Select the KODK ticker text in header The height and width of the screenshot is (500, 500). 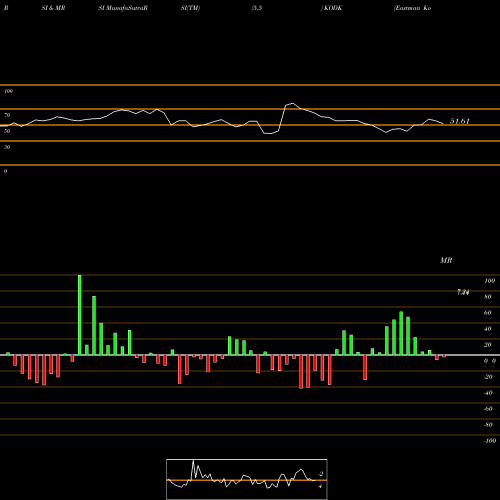click(x=333, y=8)
